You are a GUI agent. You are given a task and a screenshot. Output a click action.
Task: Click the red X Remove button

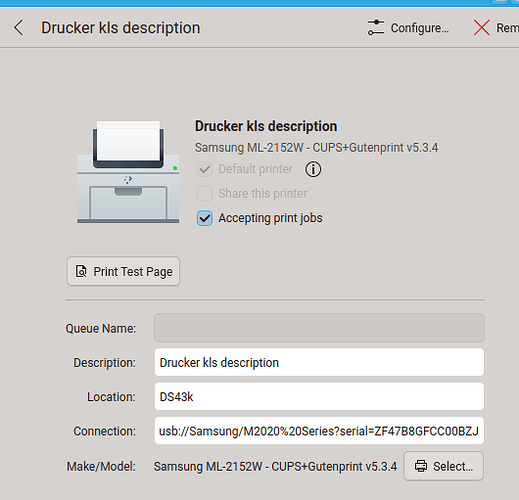495,28
